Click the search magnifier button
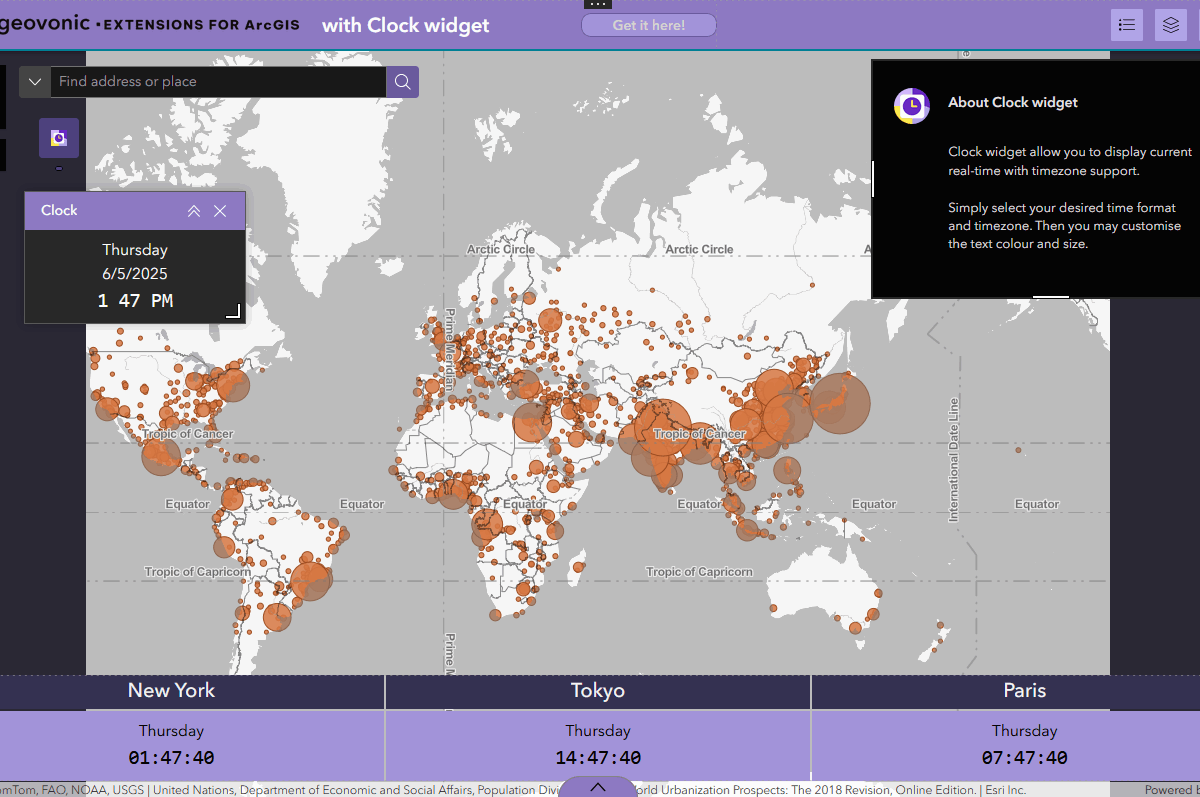The height and width of the screenshot is (797, 1200). click(x=403, y=82)
